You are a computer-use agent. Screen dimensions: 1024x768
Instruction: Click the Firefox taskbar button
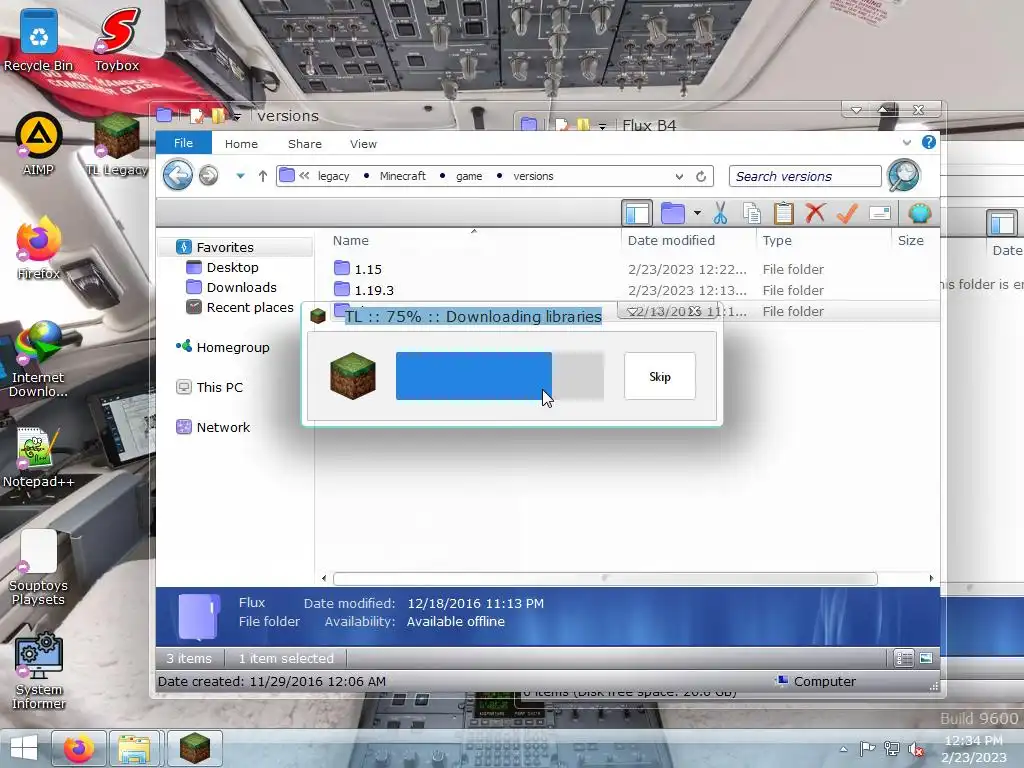(78, 748)
